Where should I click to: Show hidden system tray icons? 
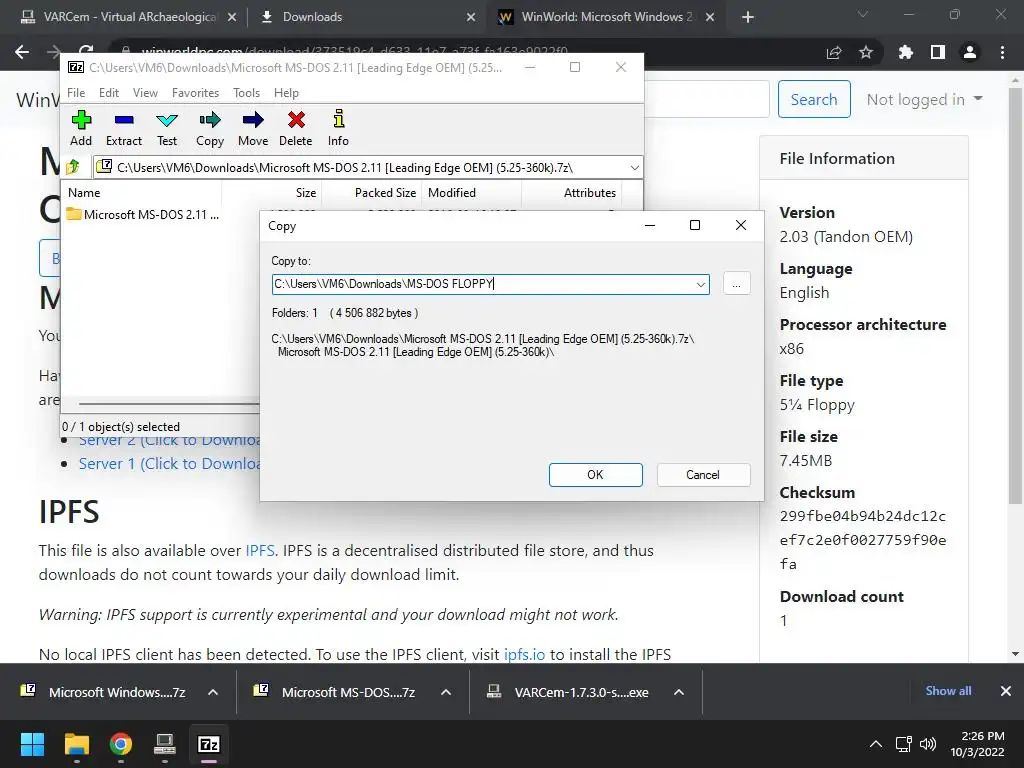[x=876, y=744]
